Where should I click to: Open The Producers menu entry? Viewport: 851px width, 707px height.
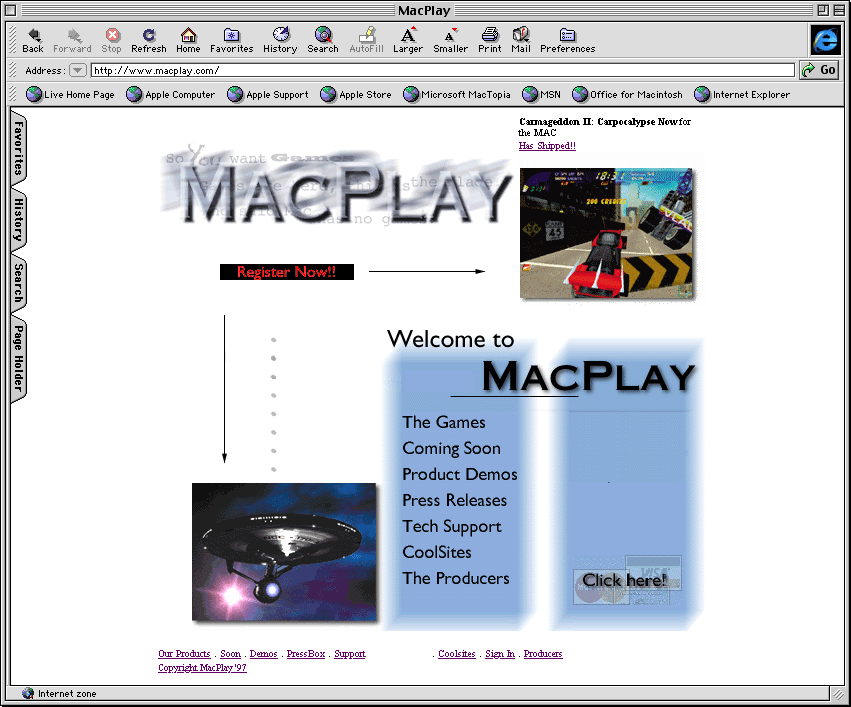(x=456, y=578)
